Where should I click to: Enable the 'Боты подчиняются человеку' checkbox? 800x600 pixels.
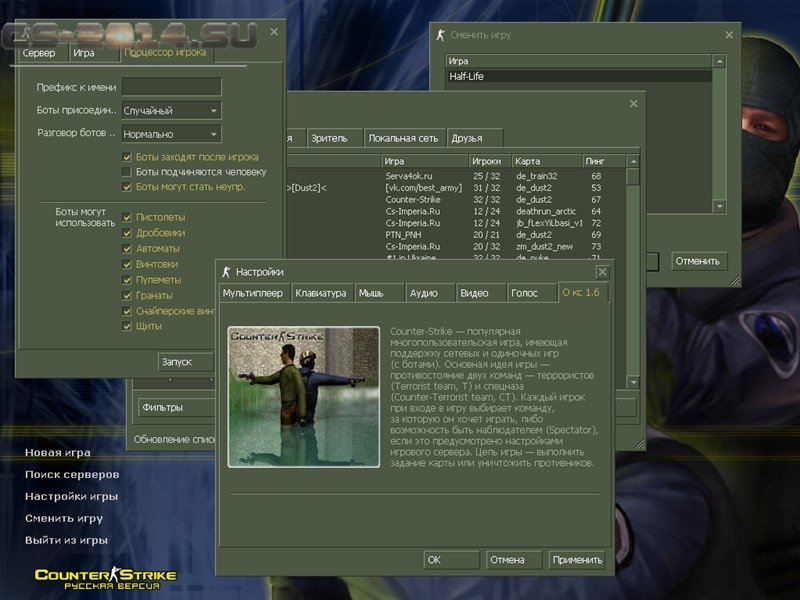(x=125, y=171)
